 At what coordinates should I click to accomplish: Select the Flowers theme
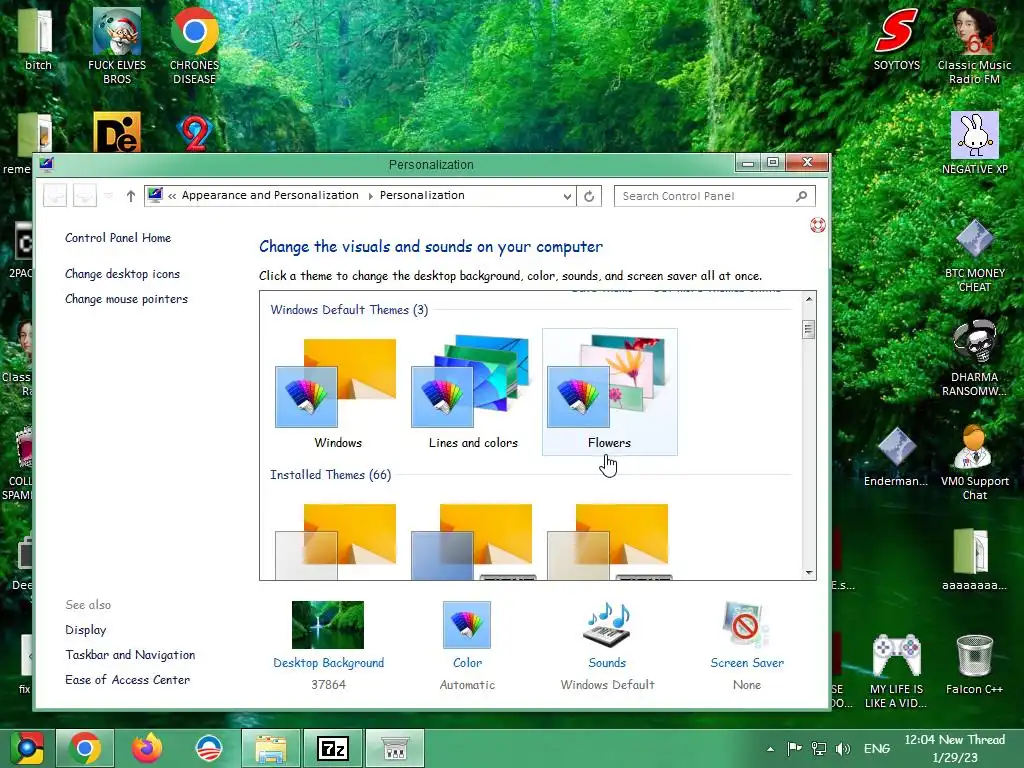pos(609,392)
